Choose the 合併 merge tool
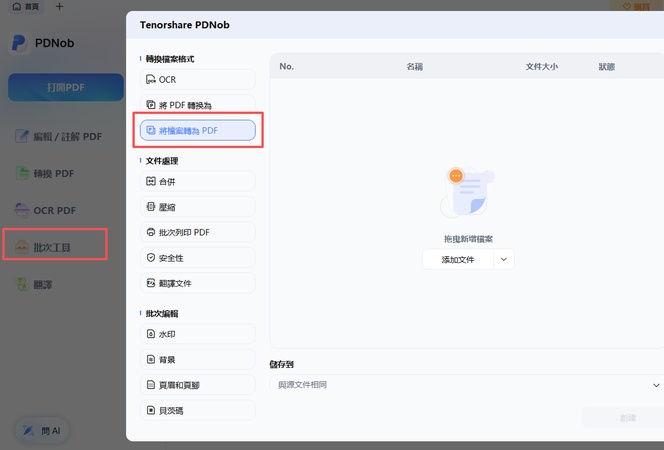The height and width of the screenshot is (450, 664). coord(198,182)
